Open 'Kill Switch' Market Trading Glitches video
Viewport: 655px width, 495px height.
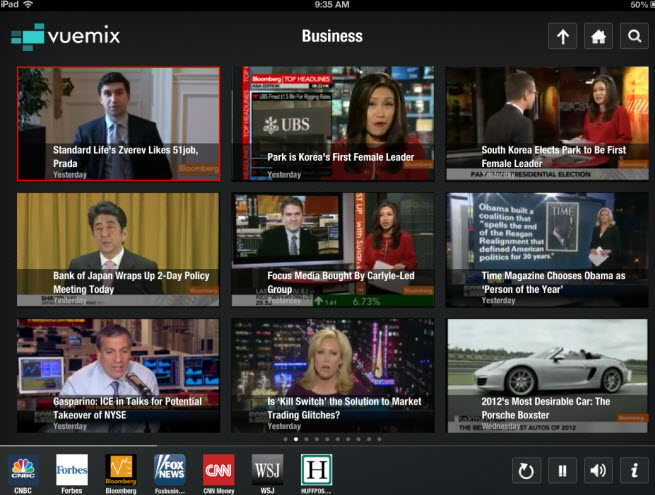click(x=333, y=376)
